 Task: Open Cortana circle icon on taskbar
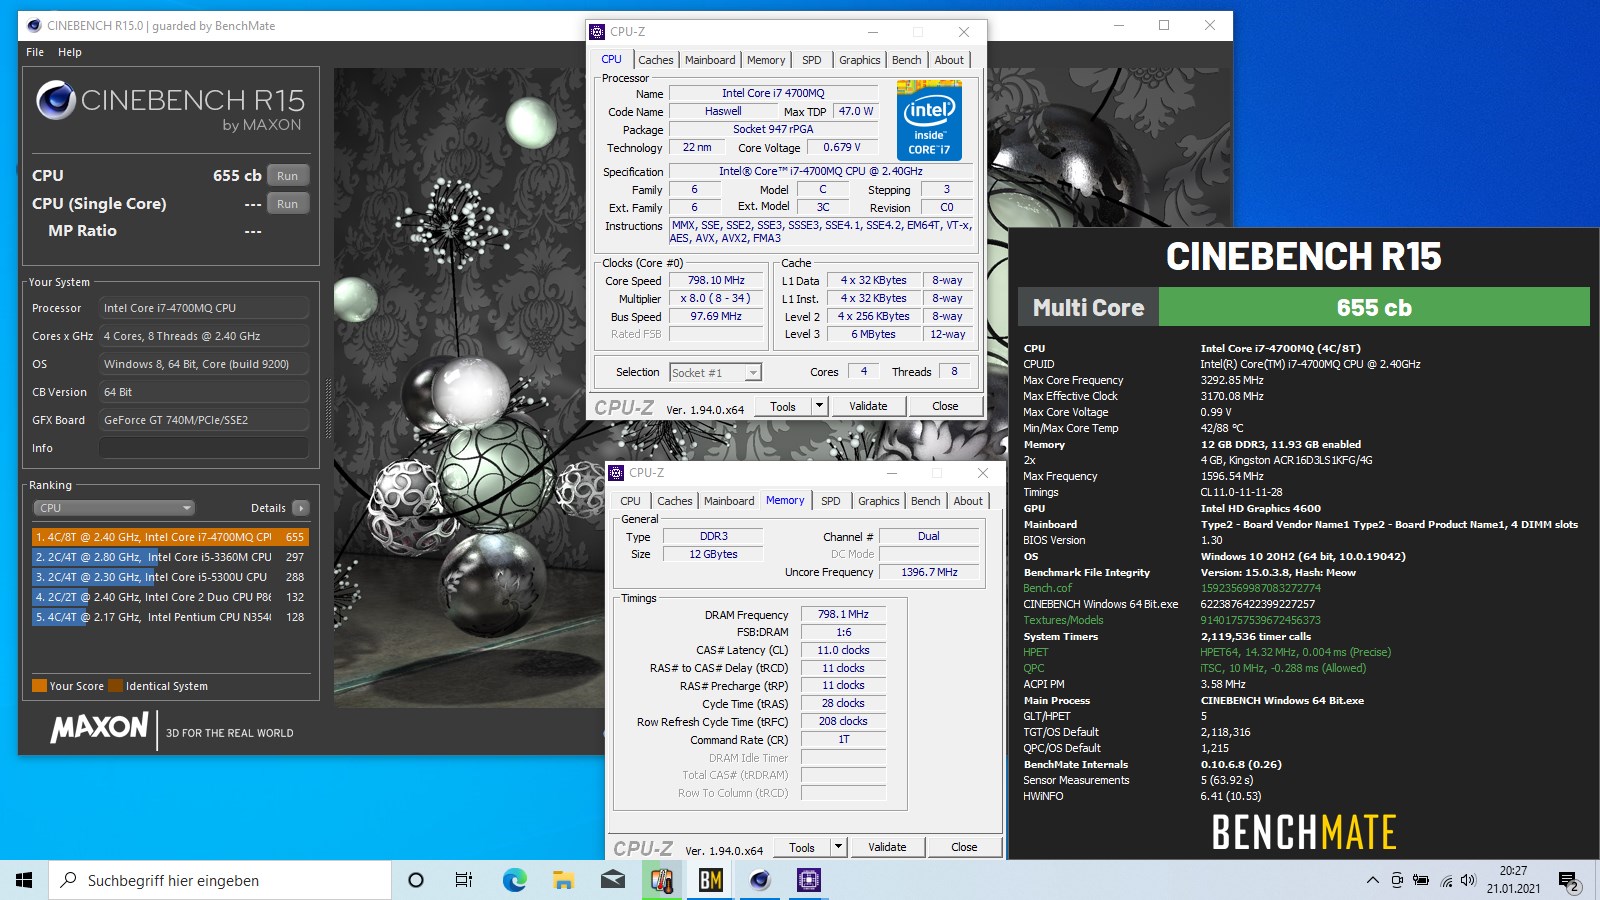pos(416,880)
